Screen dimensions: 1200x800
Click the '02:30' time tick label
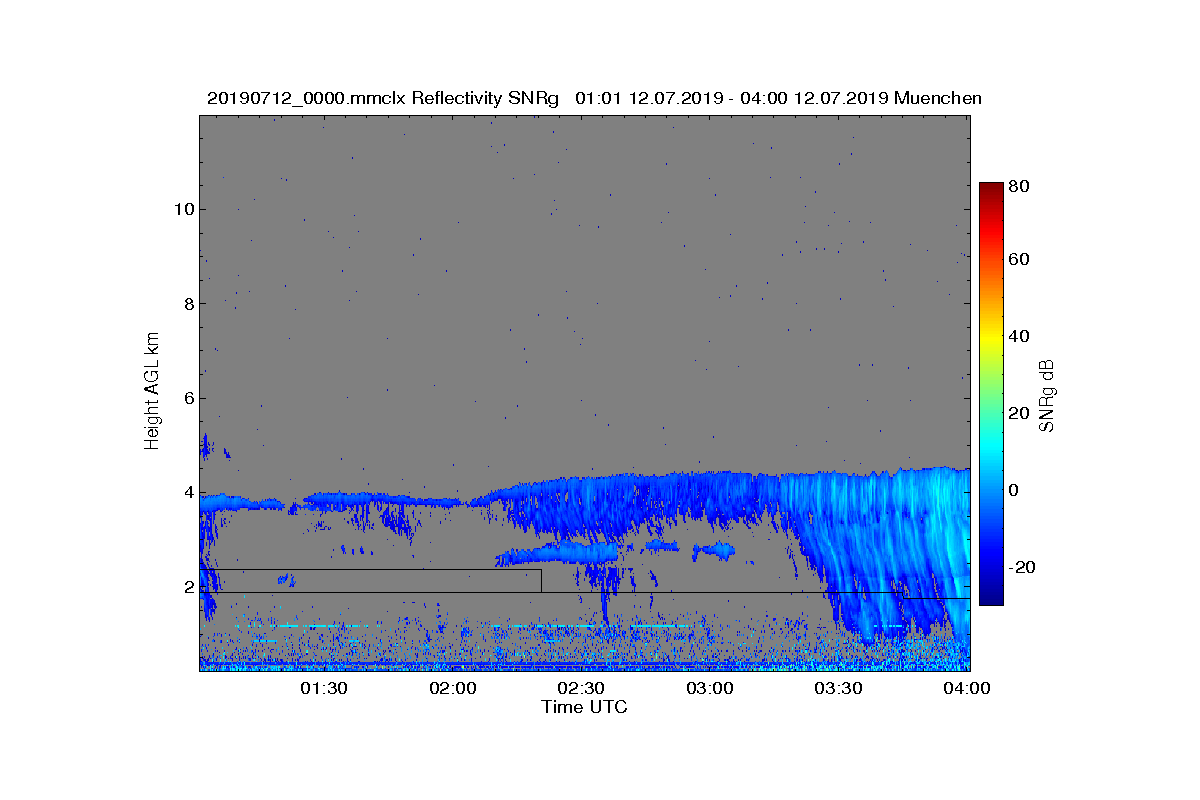coord(582,688)
